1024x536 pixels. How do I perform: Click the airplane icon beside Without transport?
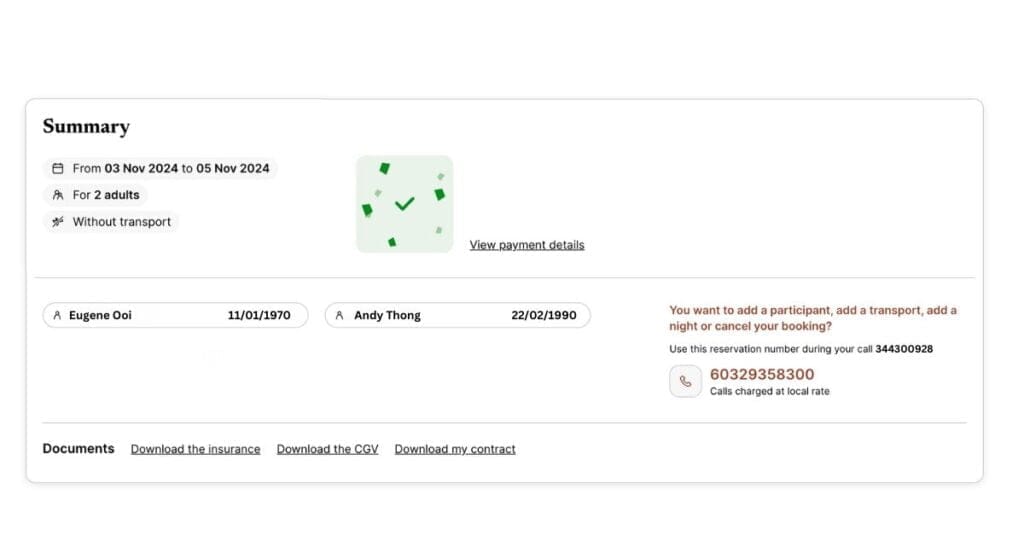[58, 222]
